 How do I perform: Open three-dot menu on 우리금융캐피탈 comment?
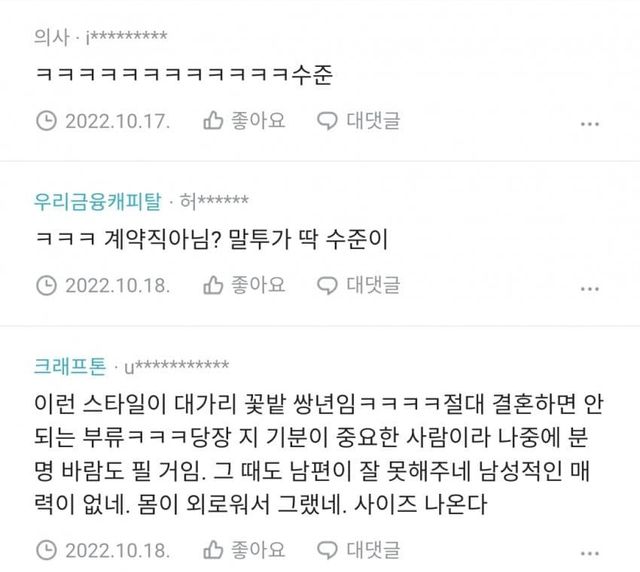tap(590, 289)
